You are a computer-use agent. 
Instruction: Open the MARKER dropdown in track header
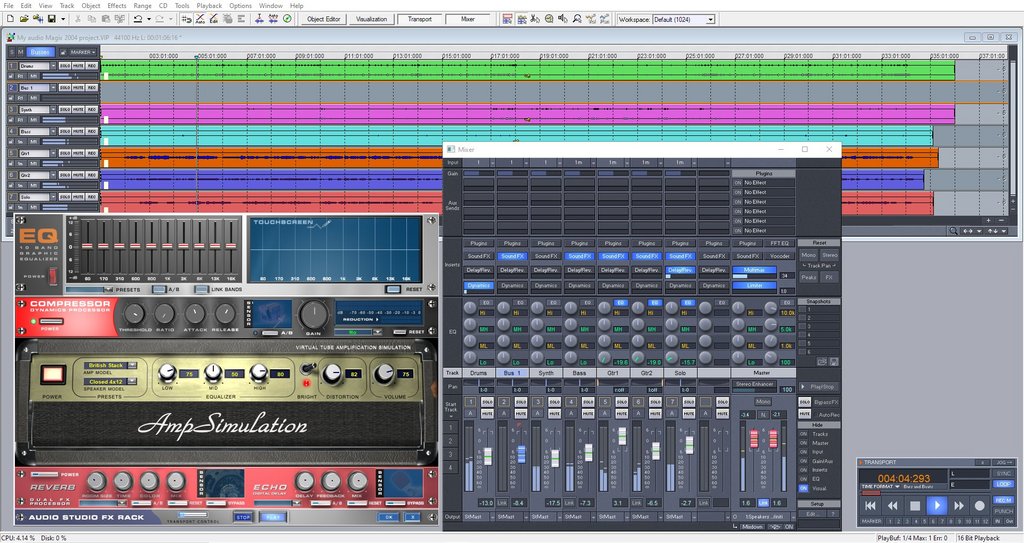pos(83,52)
